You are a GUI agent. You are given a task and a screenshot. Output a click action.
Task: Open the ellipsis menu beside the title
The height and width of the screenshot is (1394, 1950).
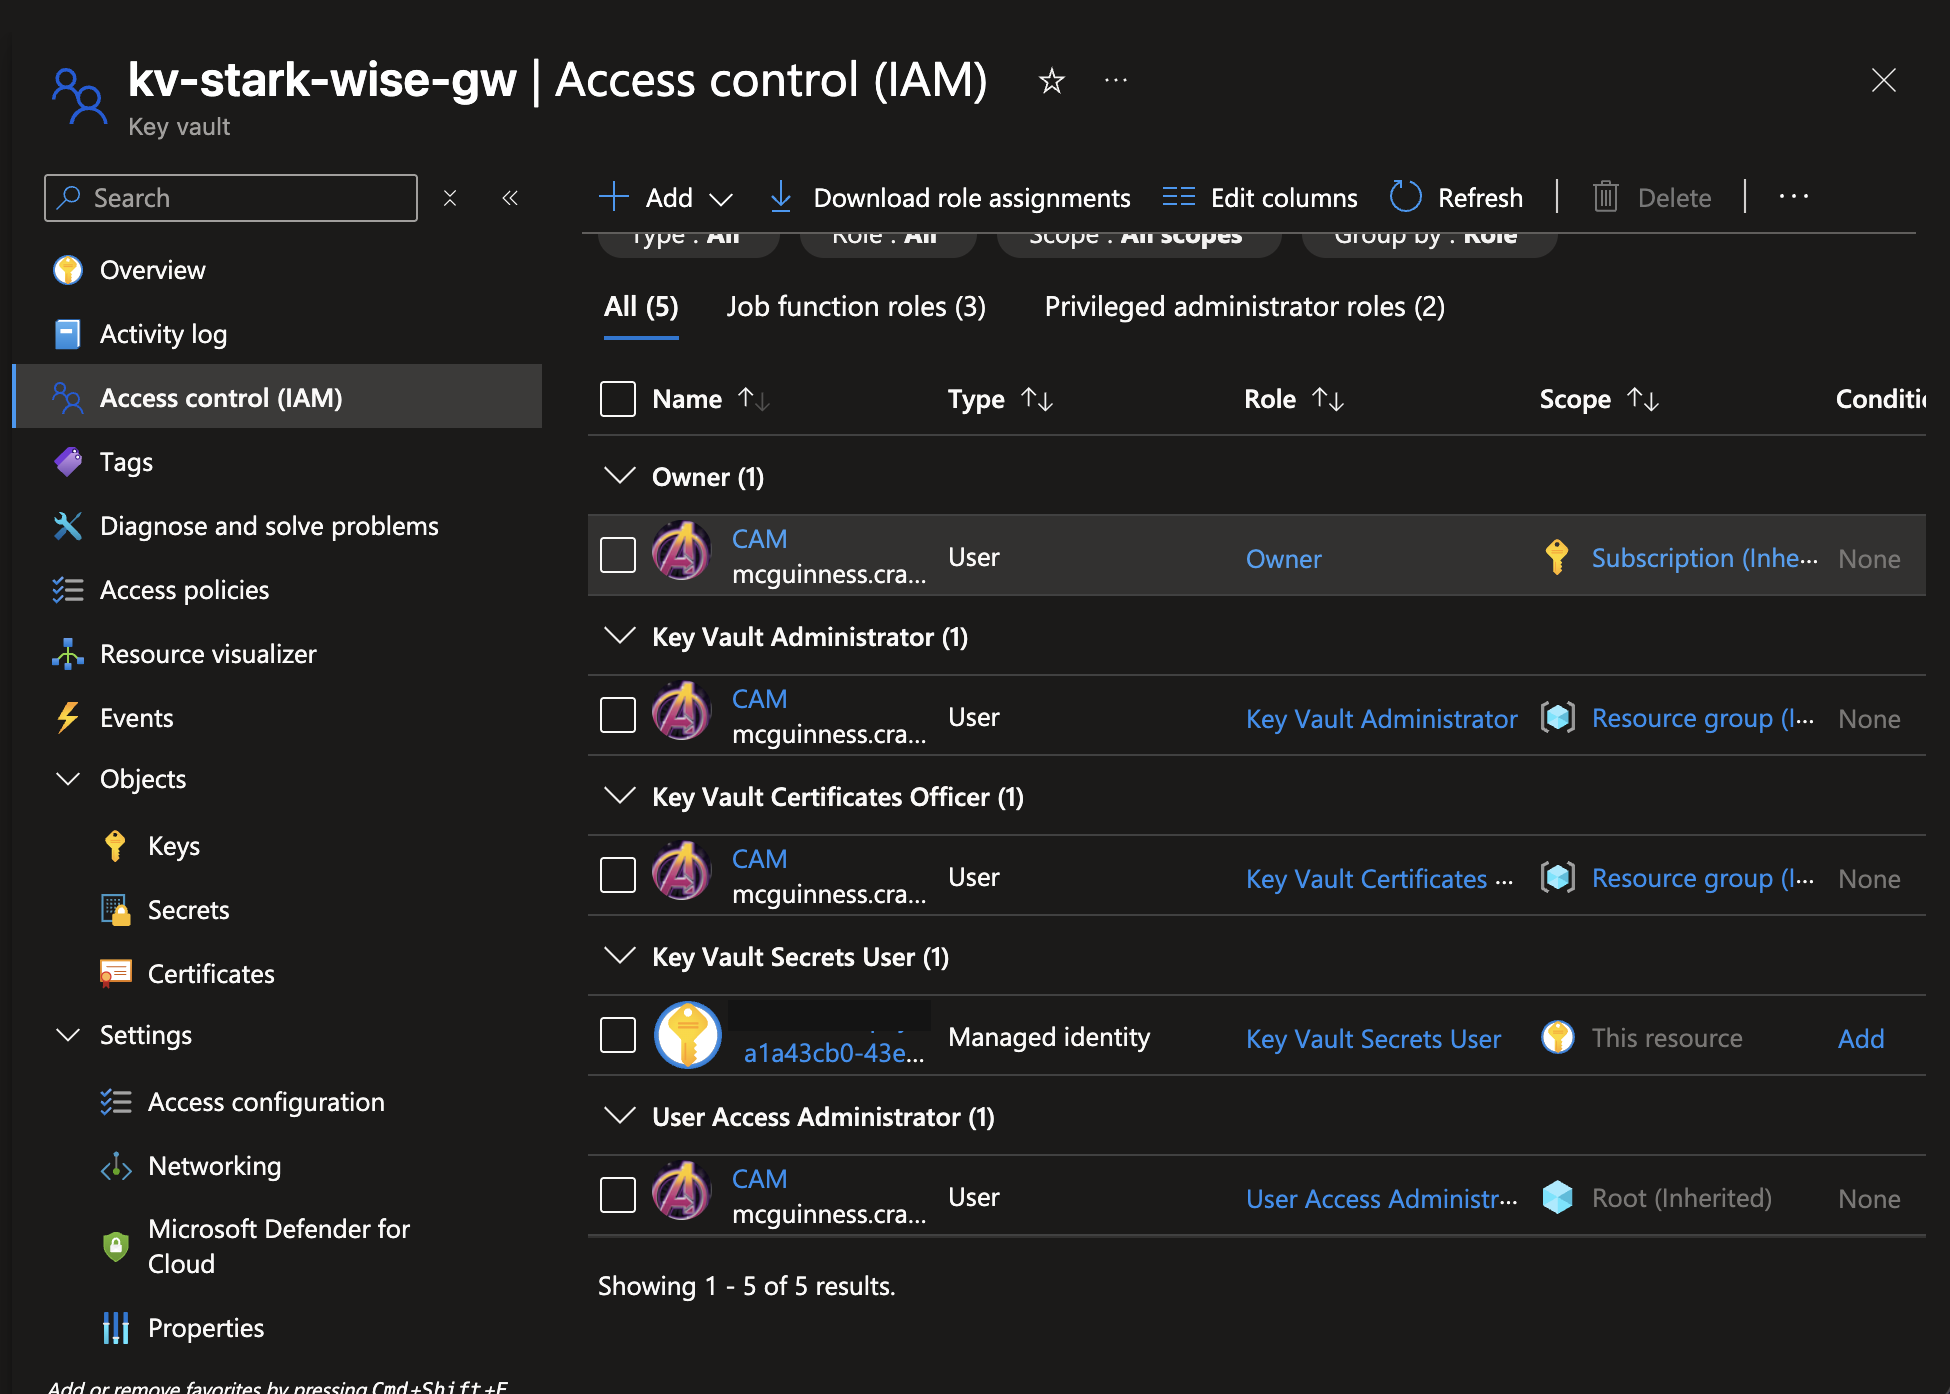tap(1116, 80)
